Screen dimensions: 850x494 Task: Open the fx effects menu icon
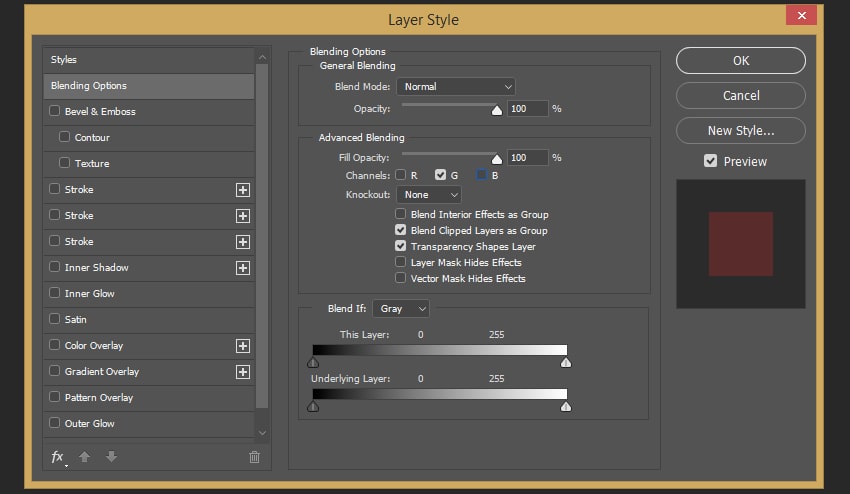(x=58, y=457)
